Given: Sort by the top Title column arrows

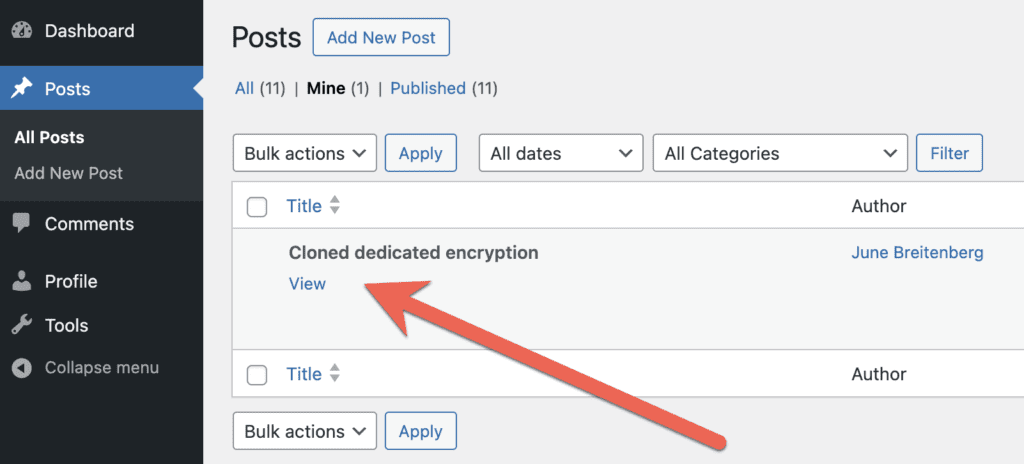Looking at the screenshot, I should pyautogui.click(x=335, y=206).
